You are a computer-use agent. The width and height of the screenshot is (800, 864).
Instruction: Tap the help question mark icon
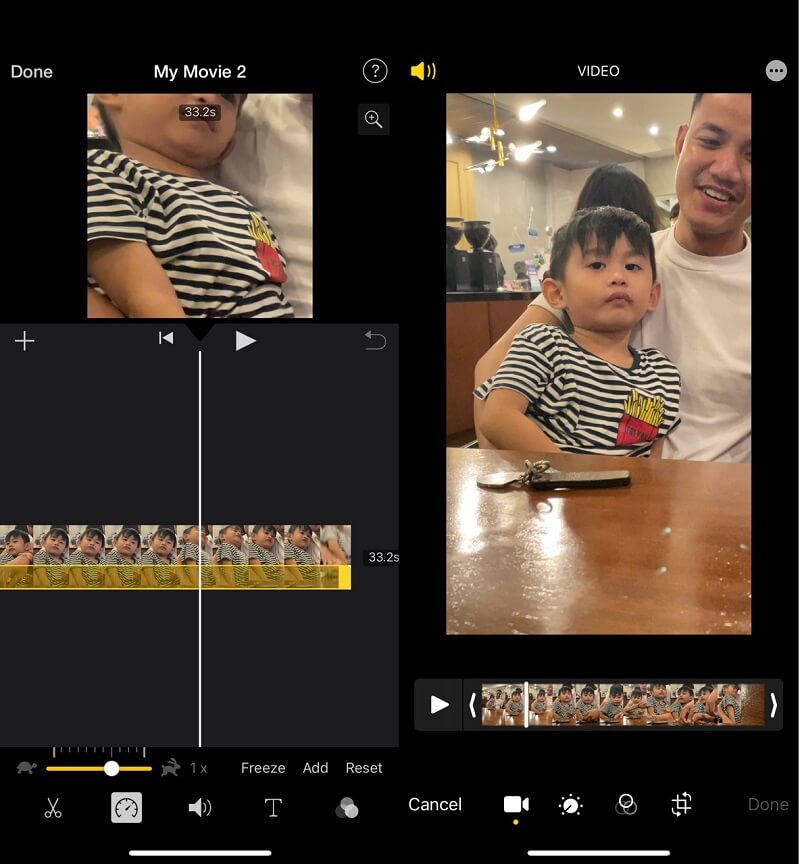[x=374, y=71]
